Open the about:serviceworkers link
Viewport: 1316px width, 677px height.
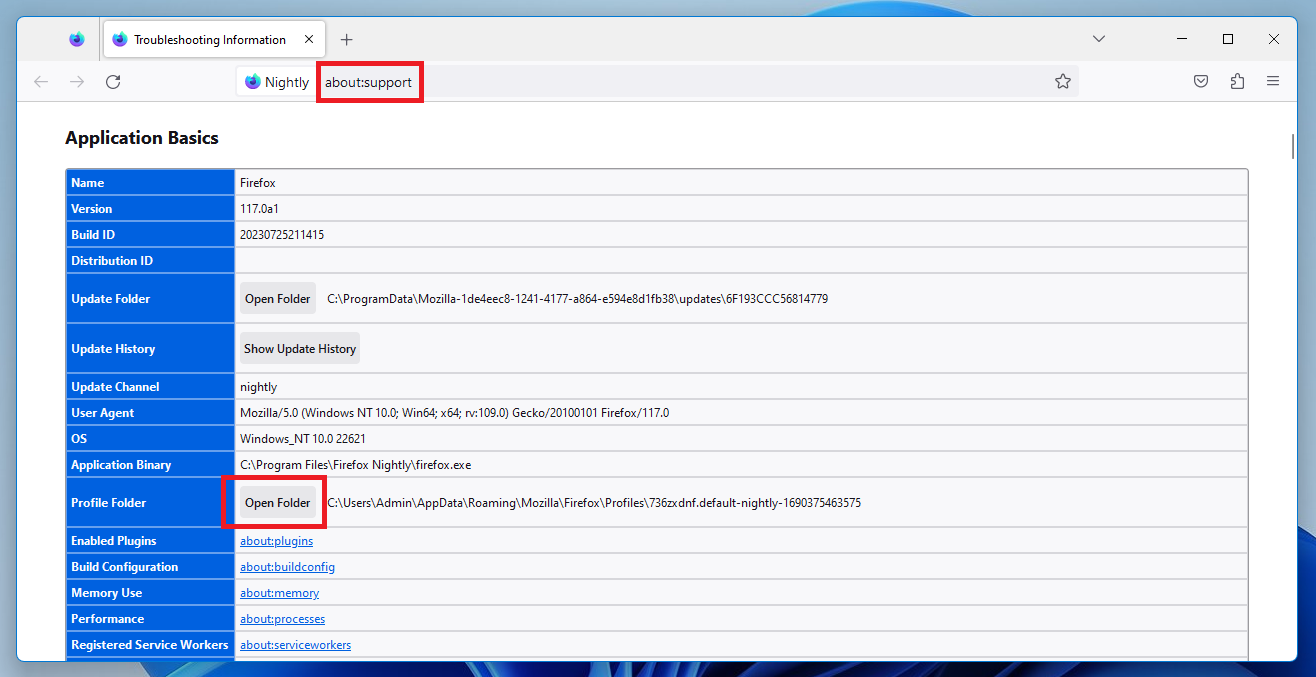tap(295, 645)
